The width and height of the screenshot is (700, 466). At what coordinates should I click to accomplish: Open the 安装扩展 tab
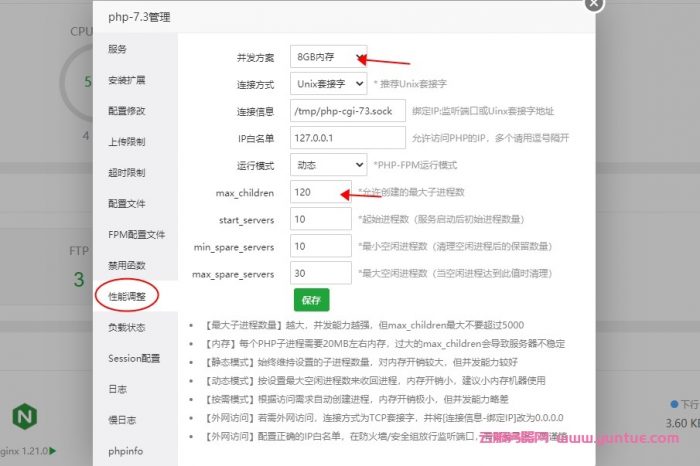pos(126,80)
